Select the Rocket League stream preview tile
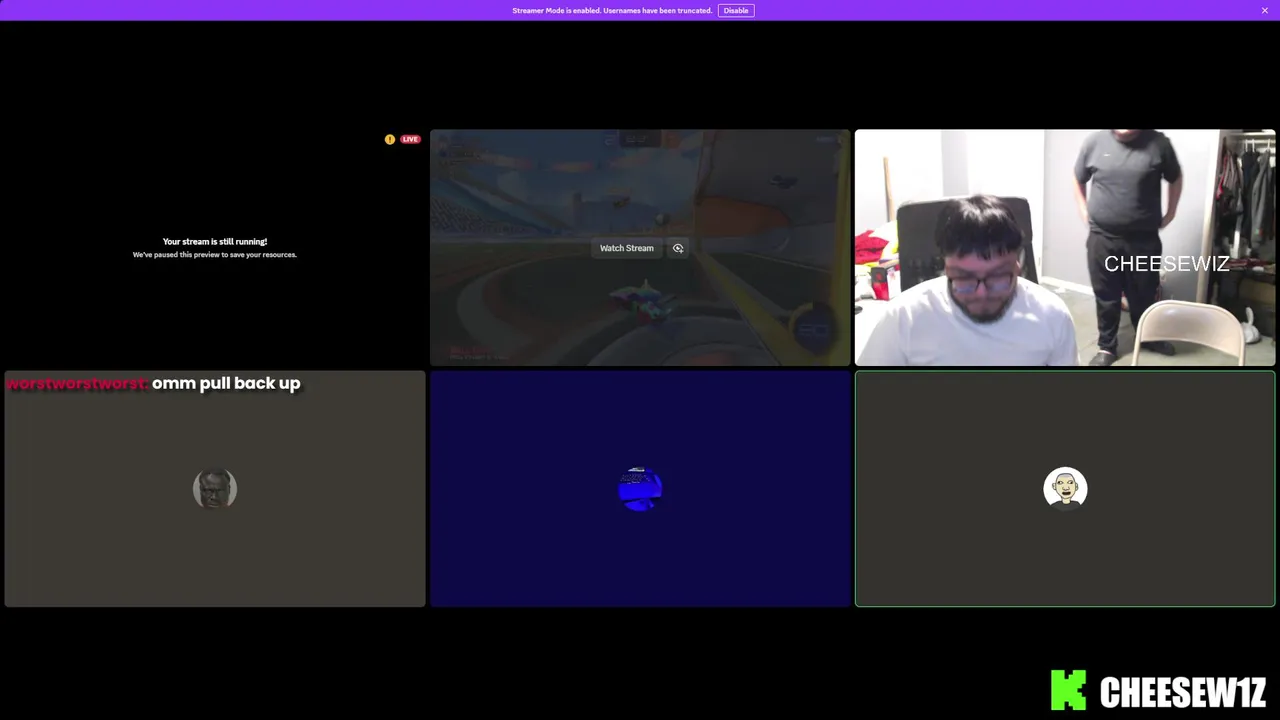This screenshot has height=720, width=1280. pos(640,247)
